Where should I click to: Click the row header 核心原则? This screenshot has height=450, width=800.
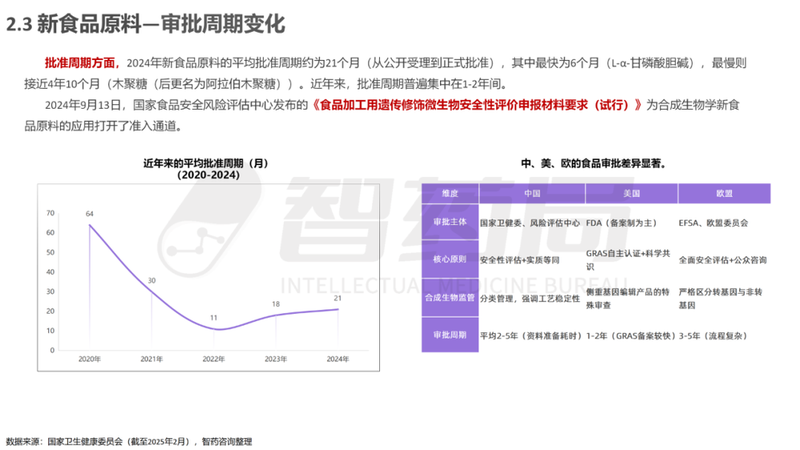[x=450, y=259]
